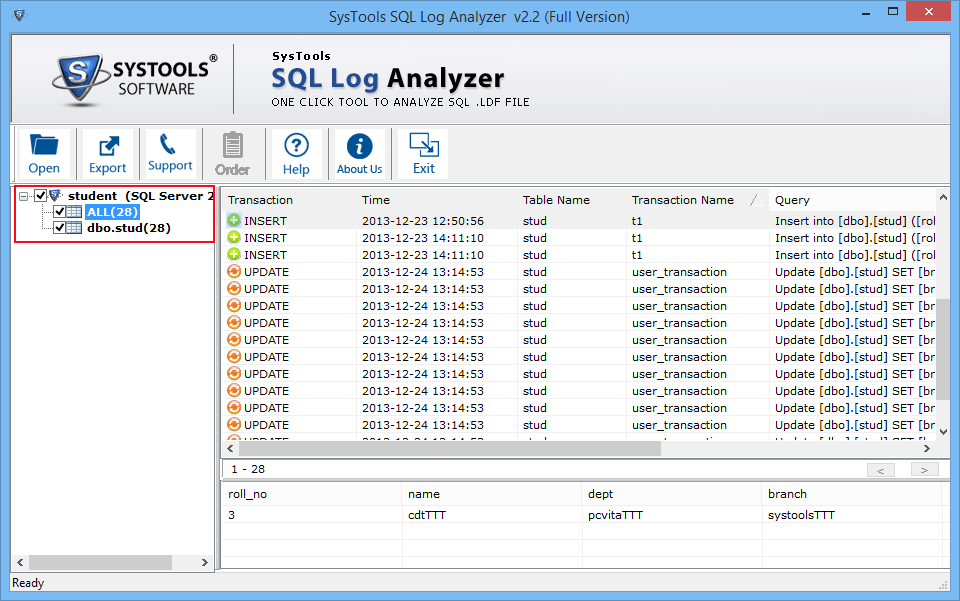Viewport: 960px width, 601px height.
Task: Click the Table Name column header
Action: point(556,200)
